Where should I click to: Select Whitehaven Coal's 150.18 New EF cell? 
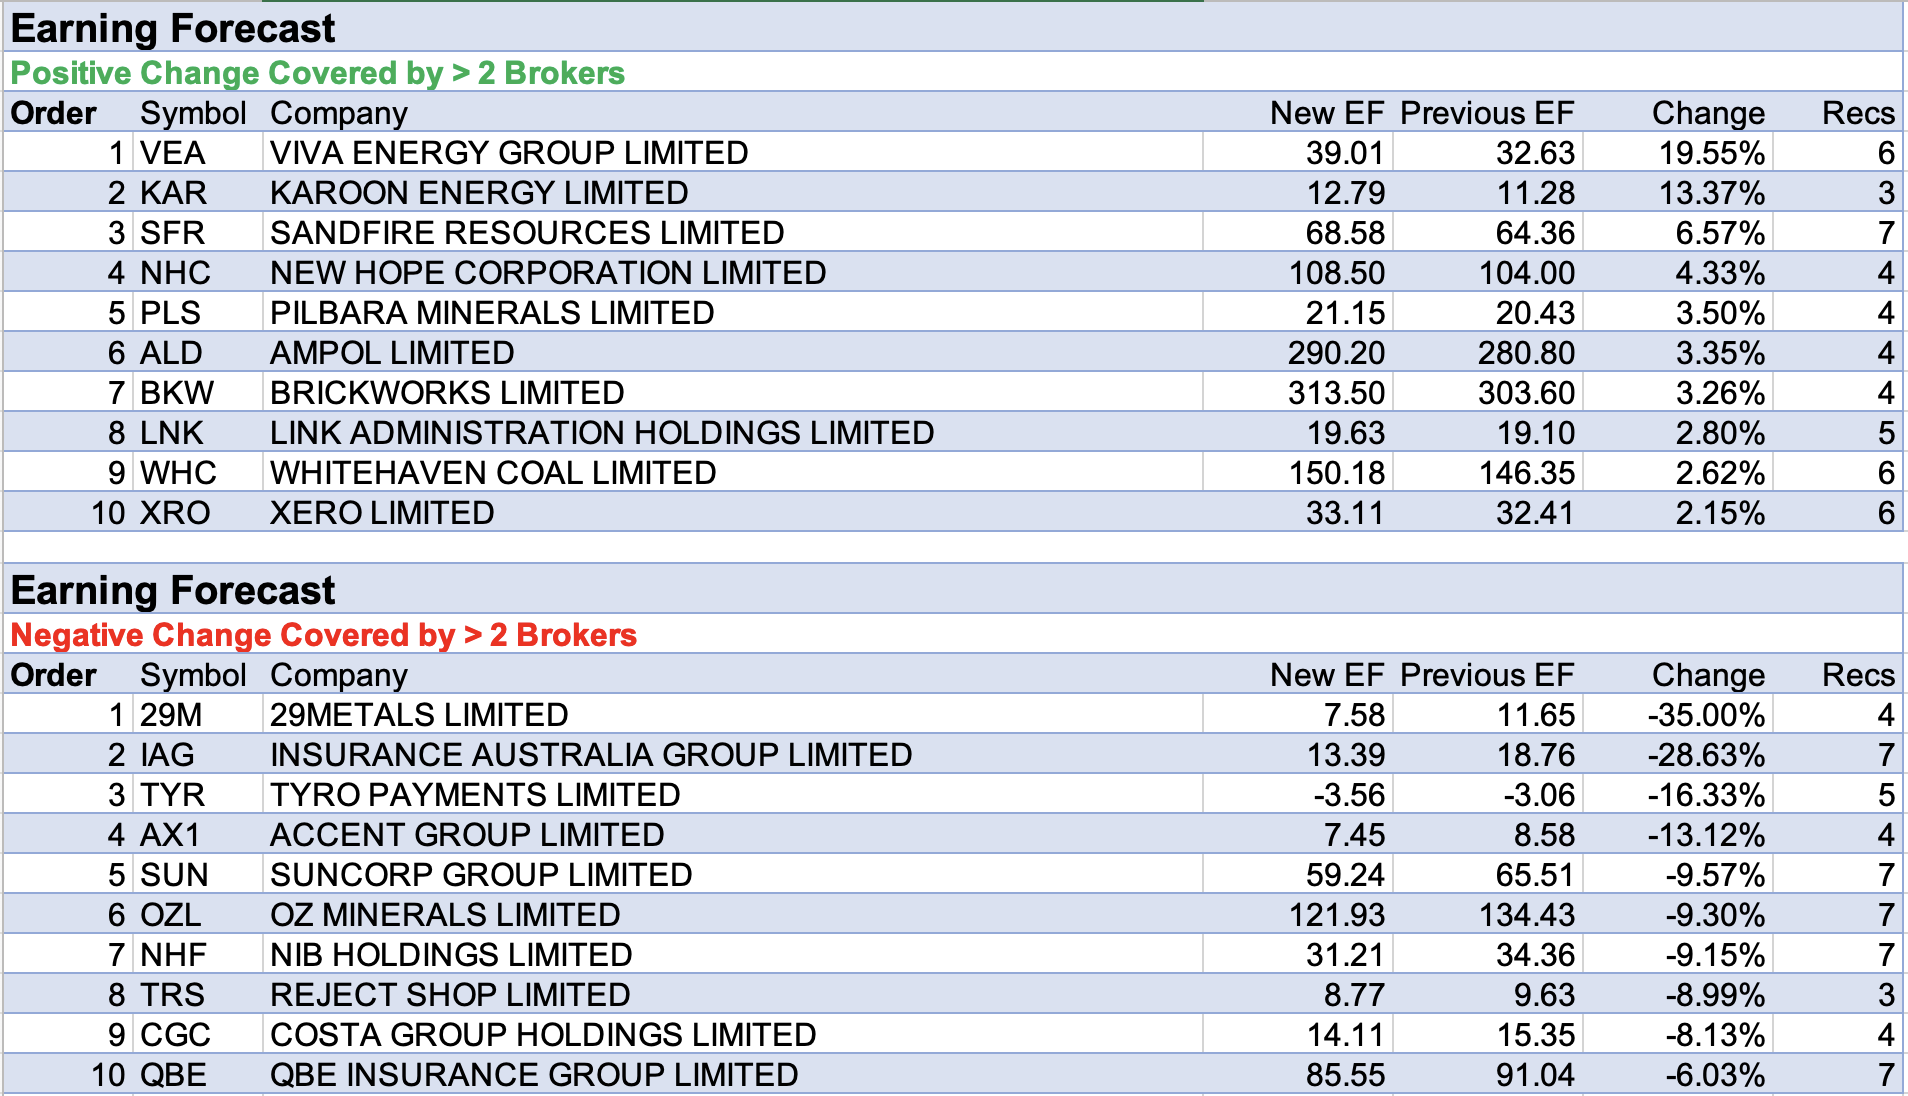(x=1335, y=473)
